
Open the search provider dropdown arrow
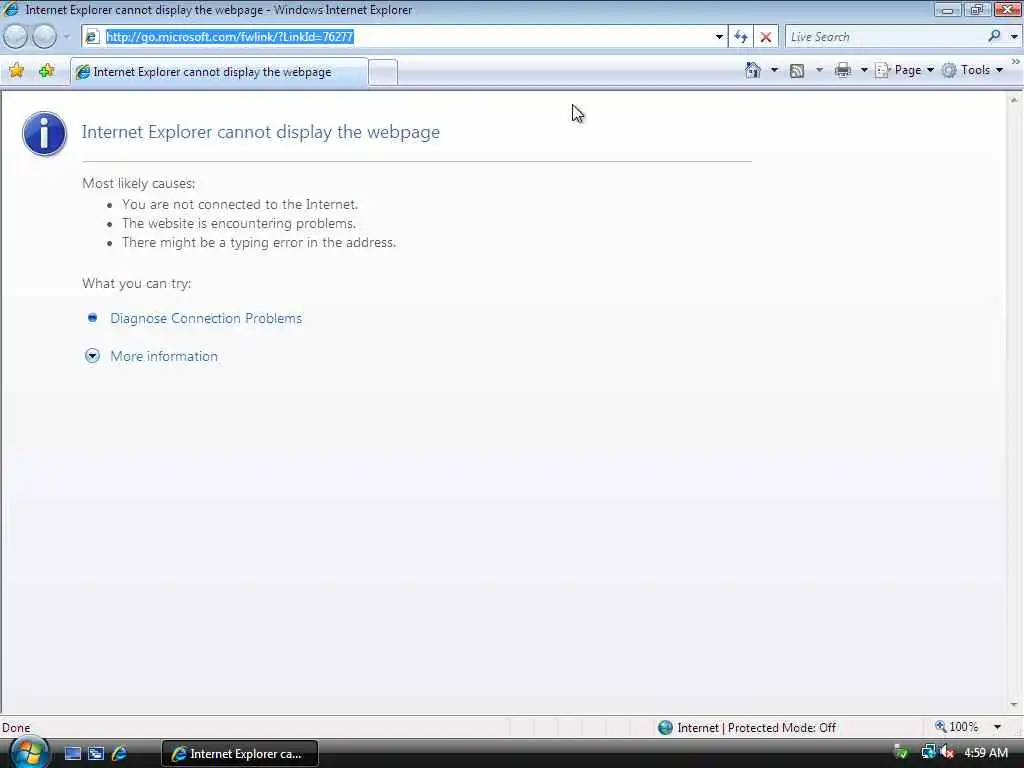click(1014, 37)
